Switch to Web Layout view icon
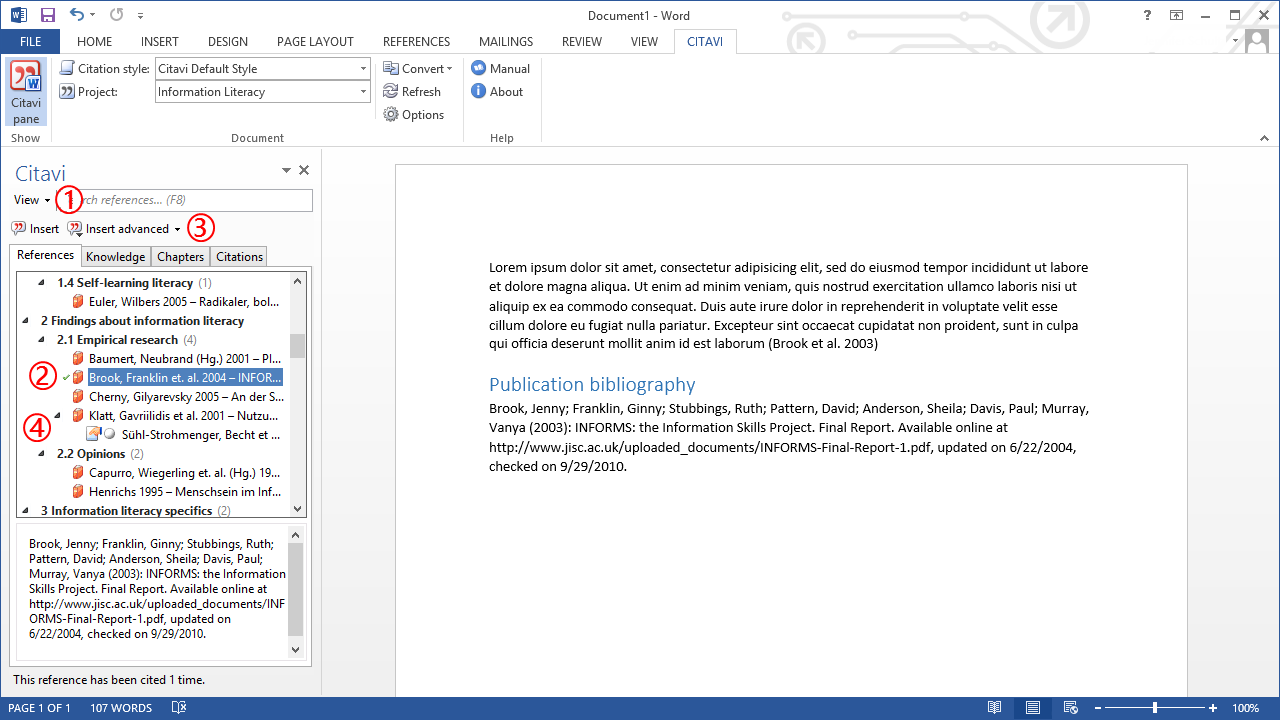The width and height of the screenshot is (1280, 720). tap(1071, 708)
